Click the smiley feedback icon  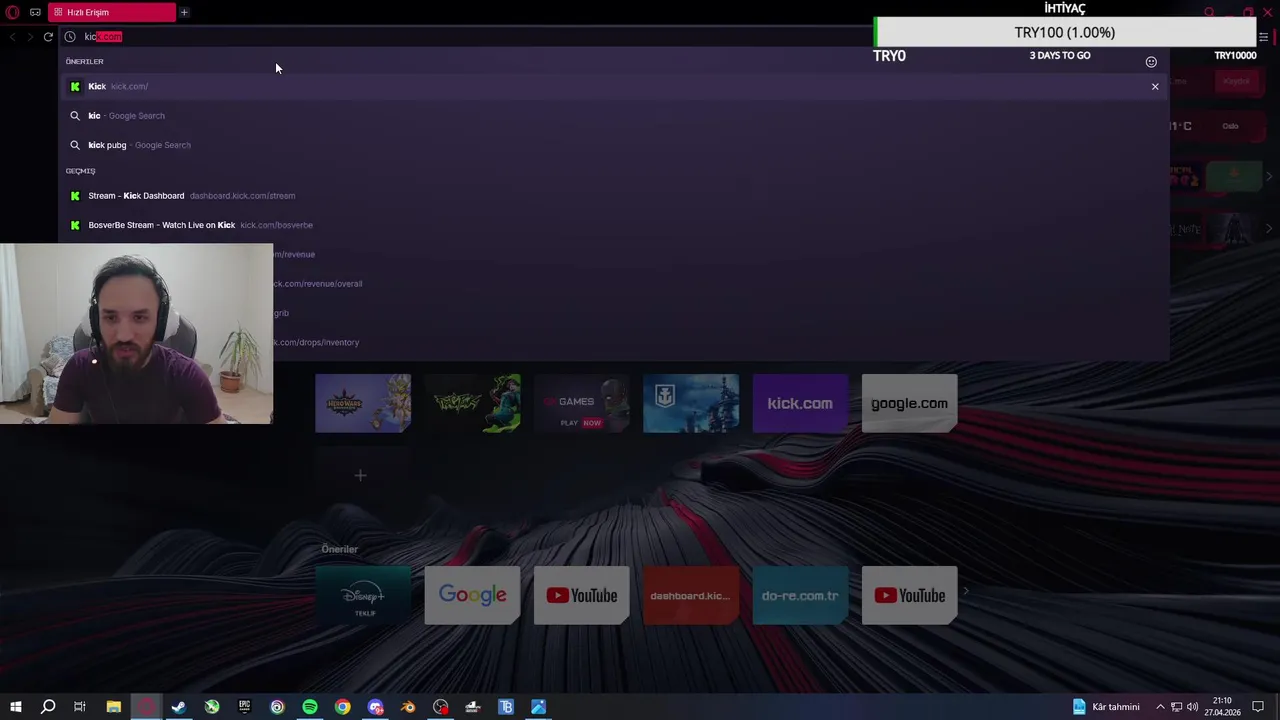tap(1151, 62)
